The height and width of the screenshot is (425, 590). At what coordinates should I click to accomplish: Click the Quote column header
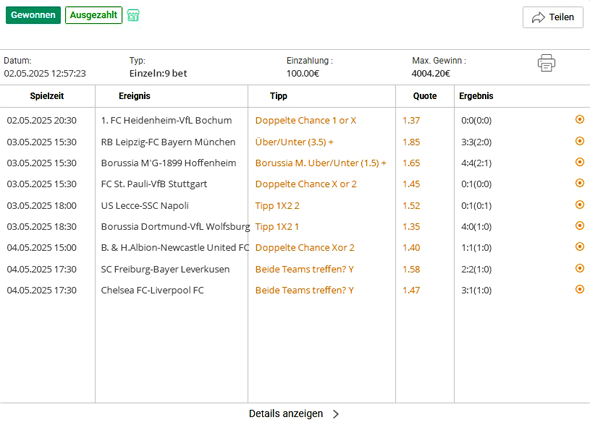point(425,96)
